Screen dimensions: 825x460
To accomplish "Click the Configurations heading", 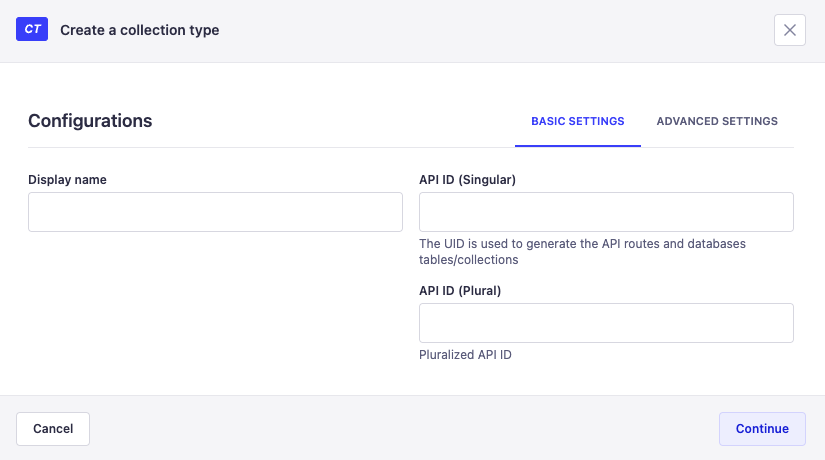I will (x=90, y=121).
